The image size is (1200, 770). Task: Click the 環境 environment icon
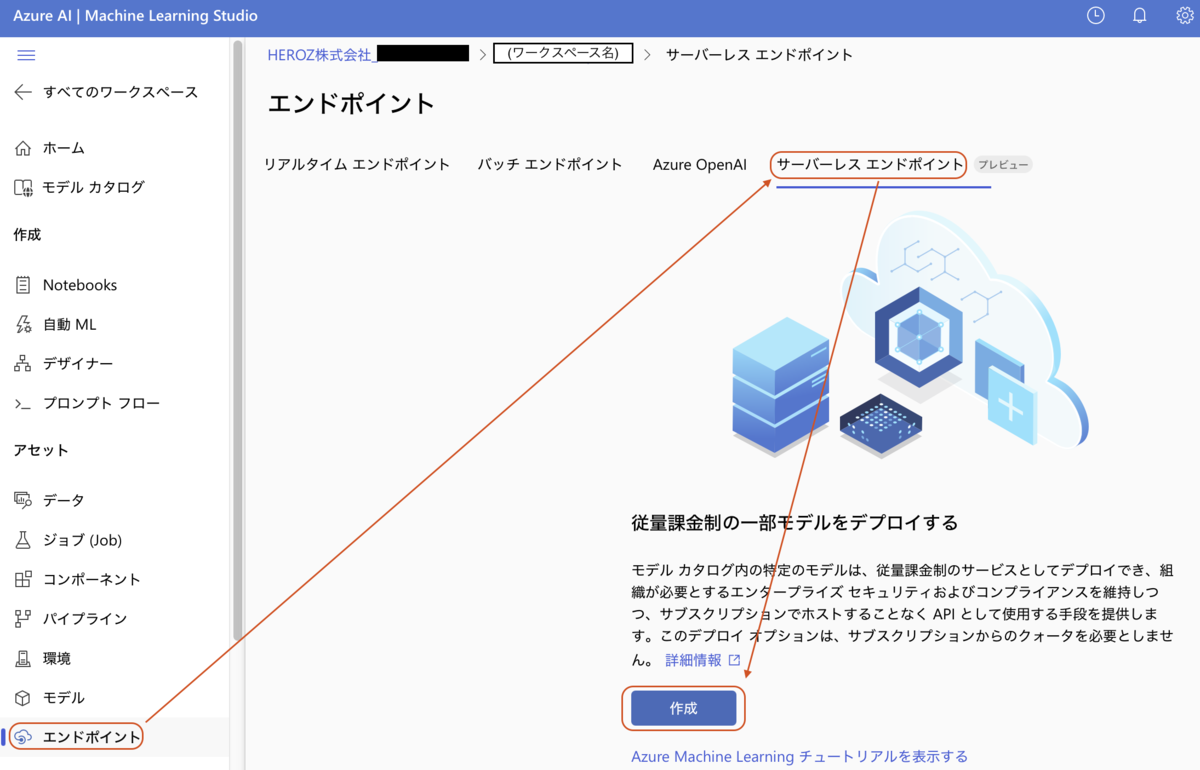pos(23,658)
